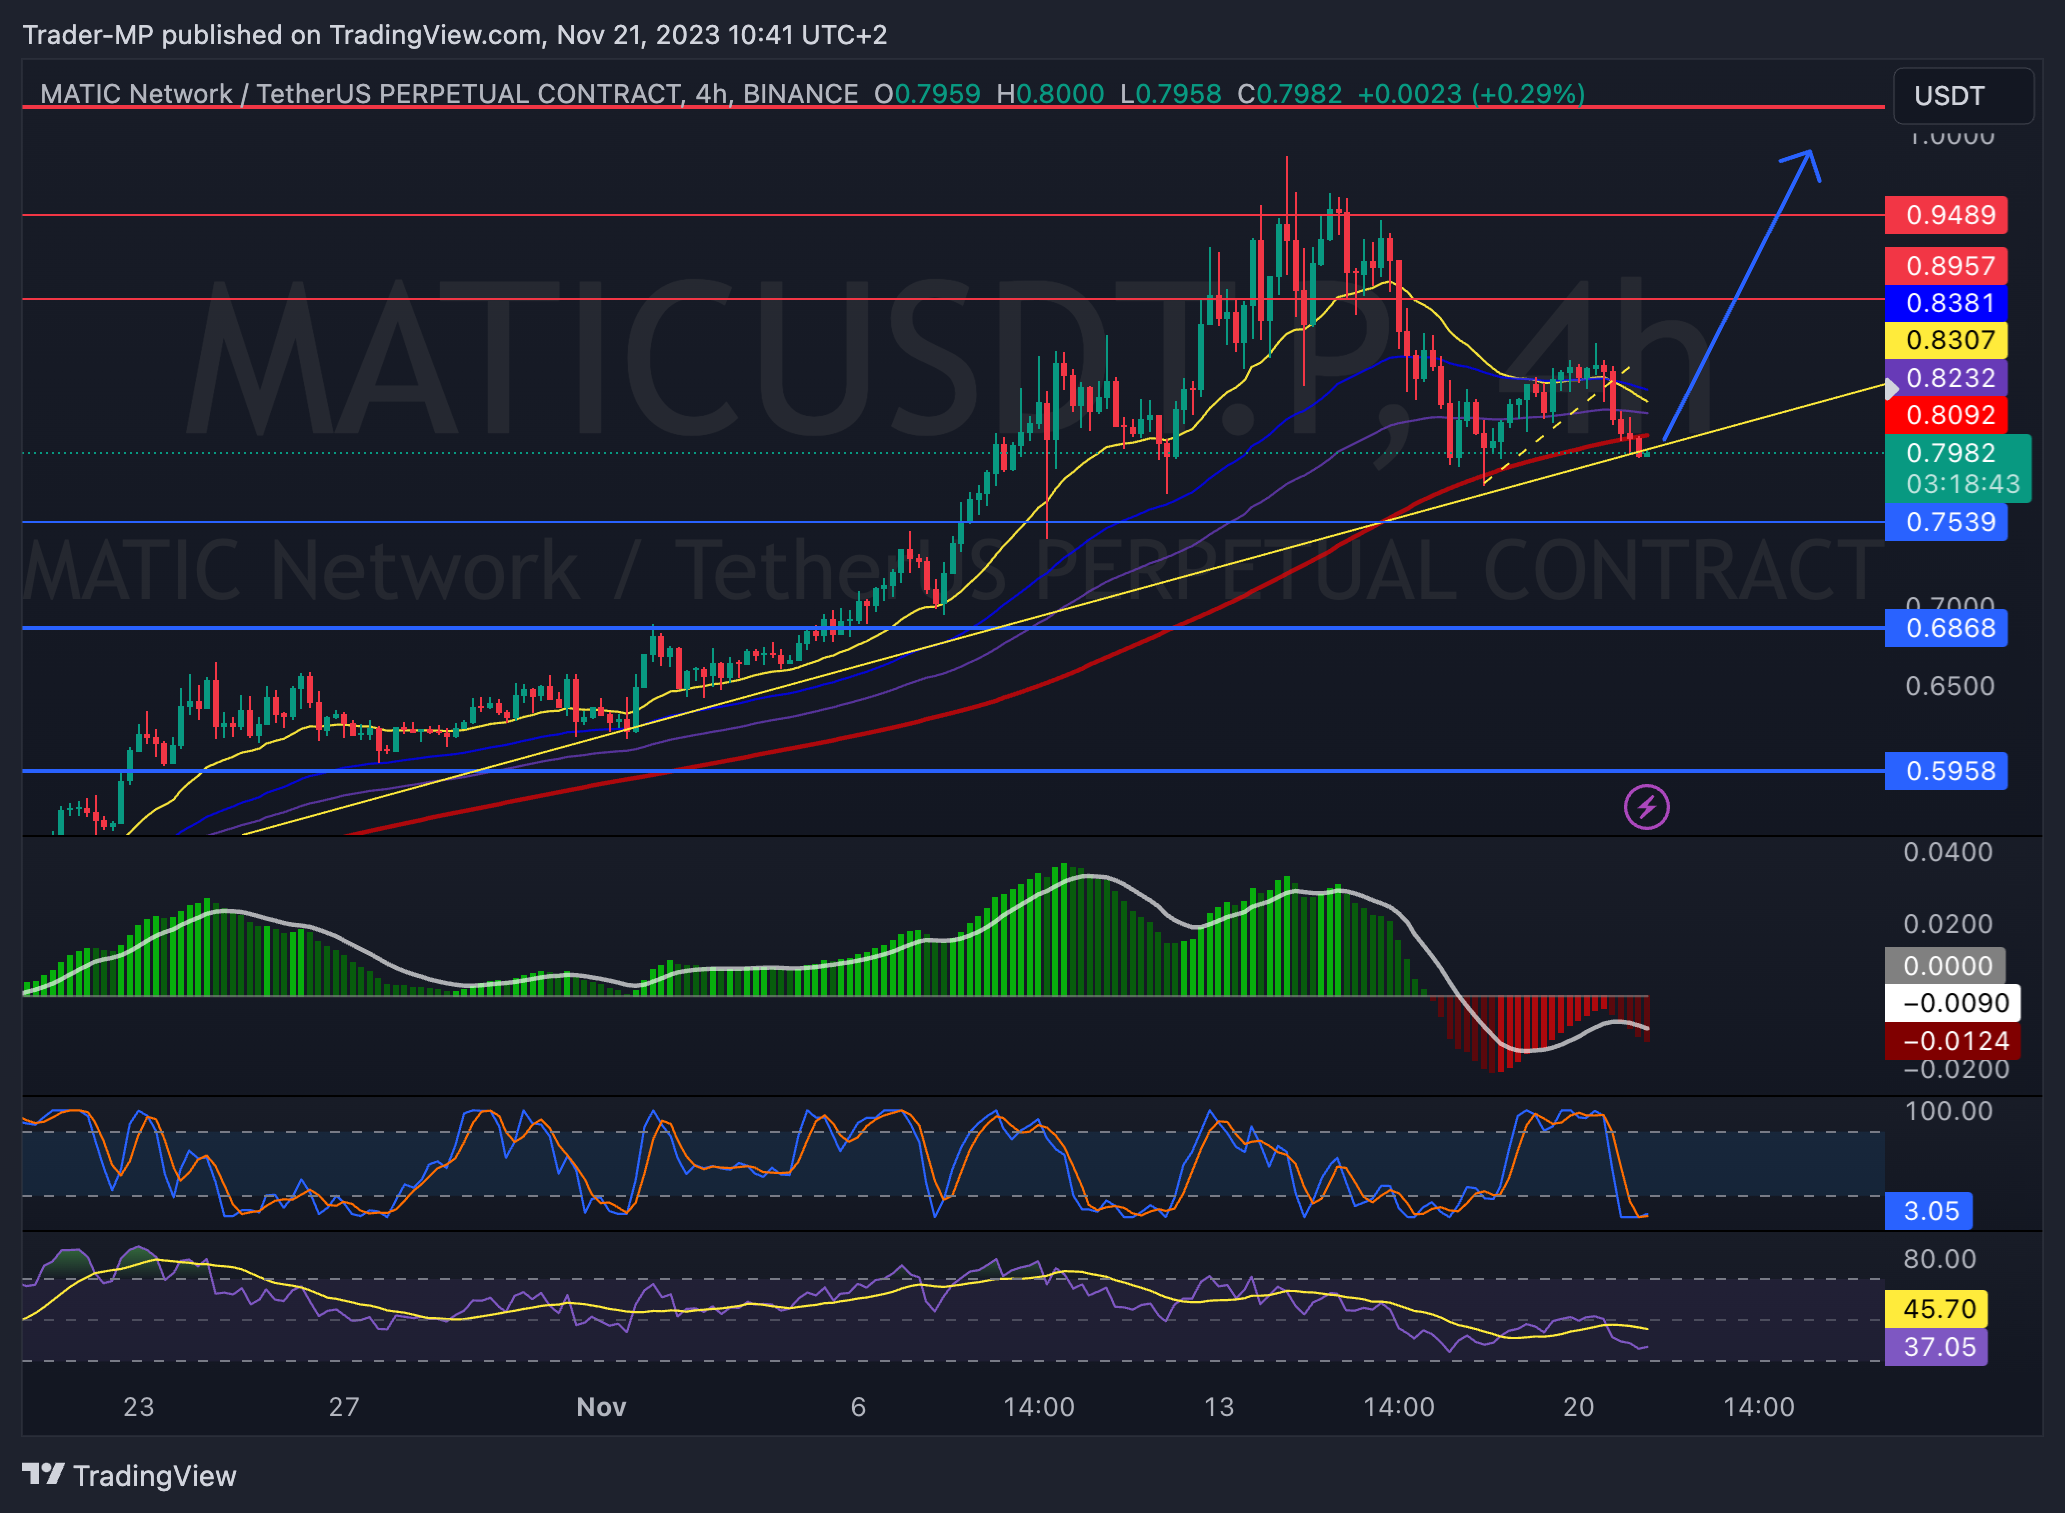The width and height of the screenshot is (2065, 1513).
Task: Click the Nov date label on time axis
Action: [601, 1407]
